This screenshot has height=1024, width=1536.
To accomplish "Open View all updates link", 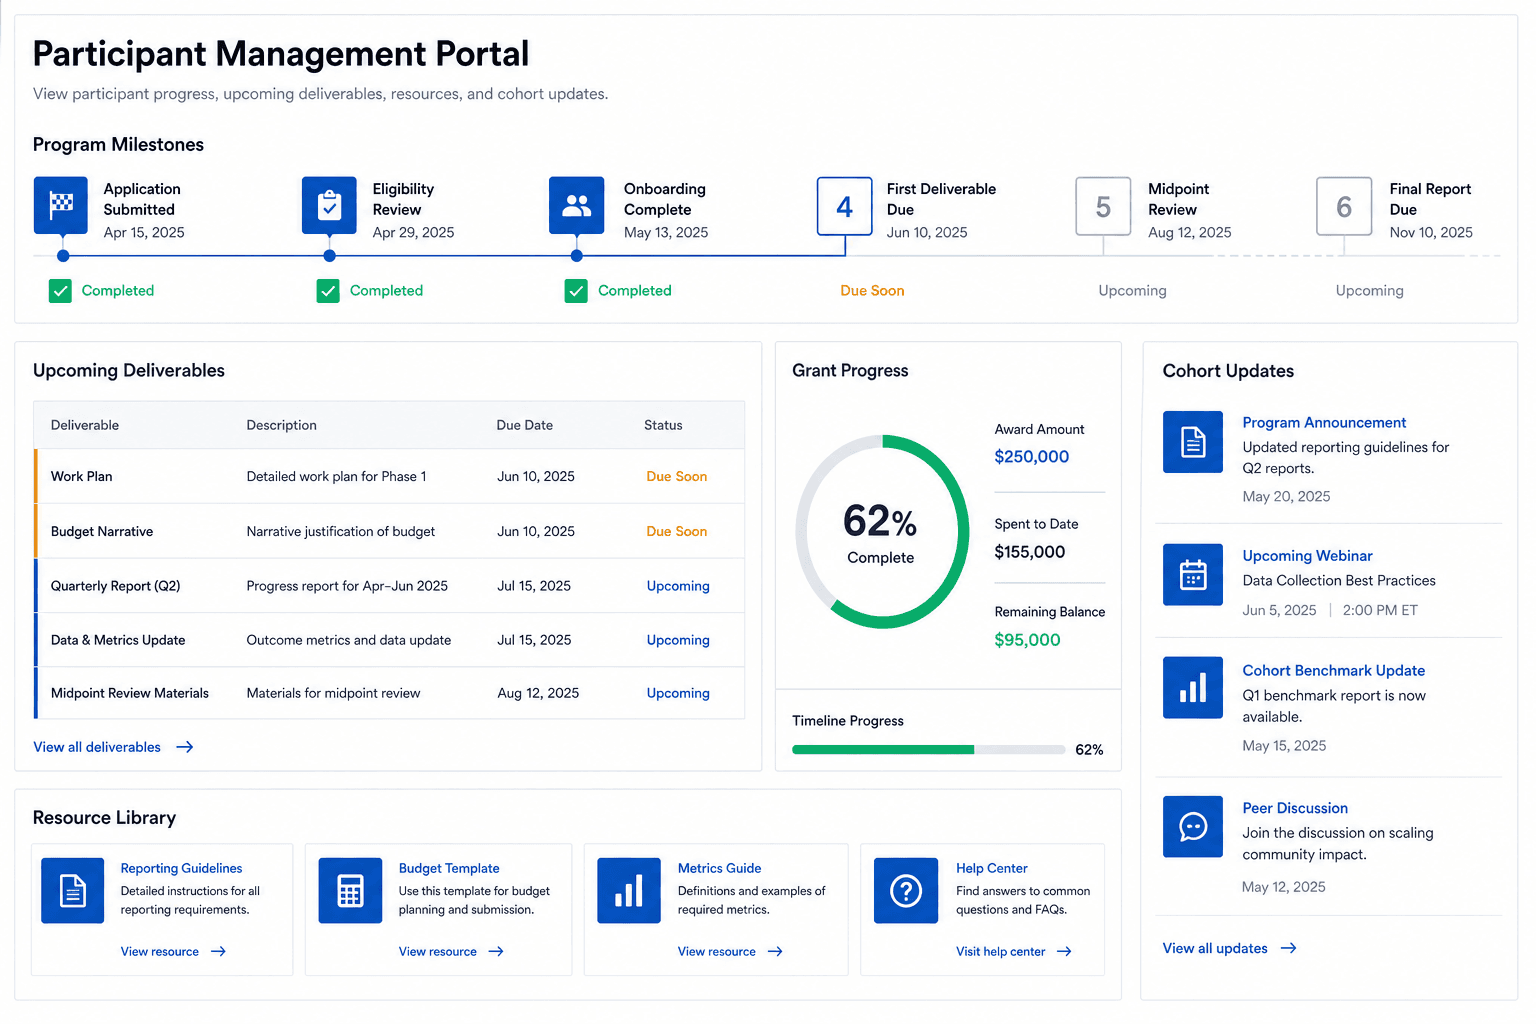I will tap(1215, 948).
